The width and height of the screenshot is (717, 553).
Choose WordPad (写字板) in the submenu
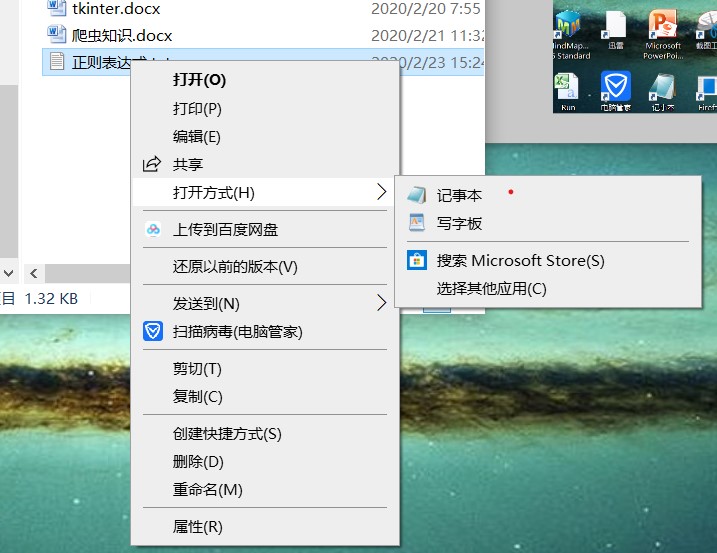pyautogui.click(x=459, y=224)
